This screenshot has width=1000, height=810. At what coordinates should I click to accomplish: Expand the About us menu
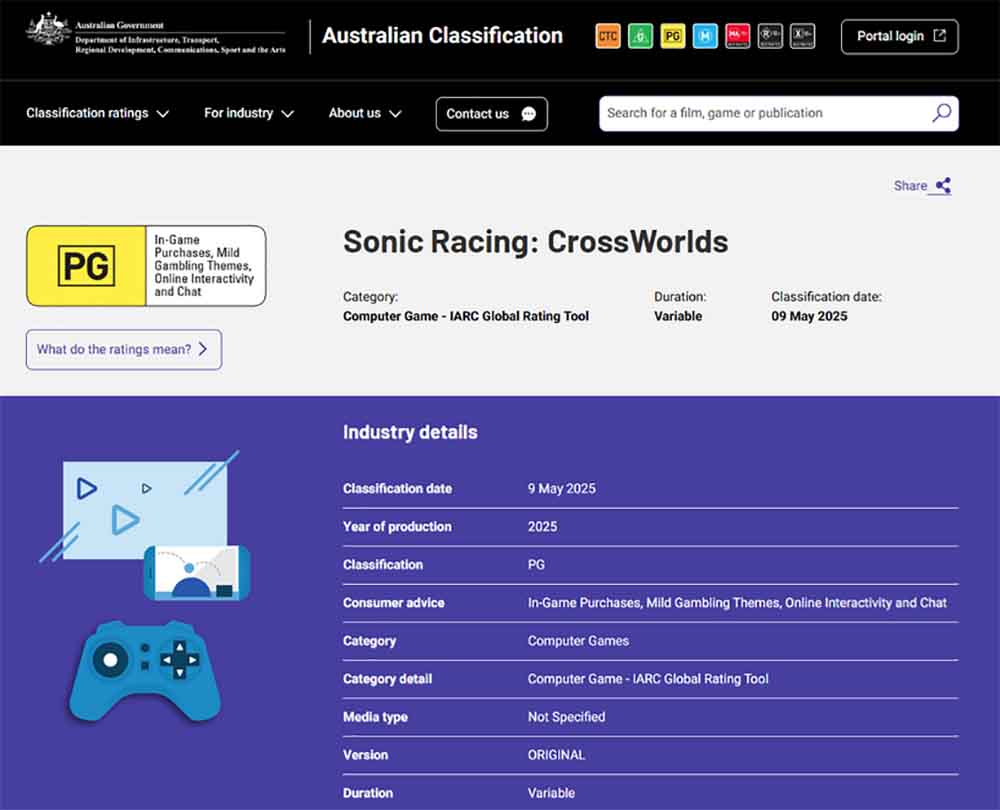click(365, 114)
